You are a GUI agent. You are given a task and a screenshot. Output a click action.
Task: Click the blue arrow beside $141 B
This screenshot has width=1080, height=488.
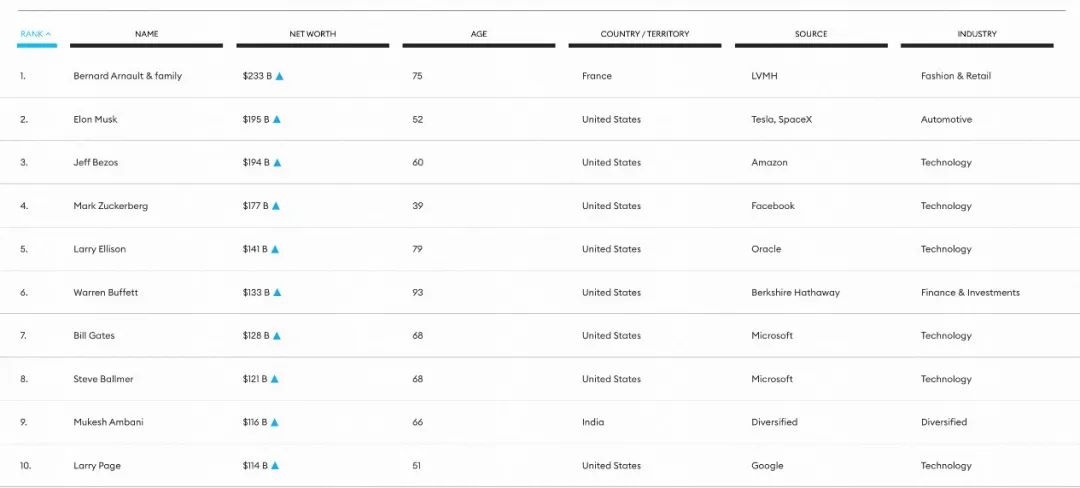(x=275, y=249)
